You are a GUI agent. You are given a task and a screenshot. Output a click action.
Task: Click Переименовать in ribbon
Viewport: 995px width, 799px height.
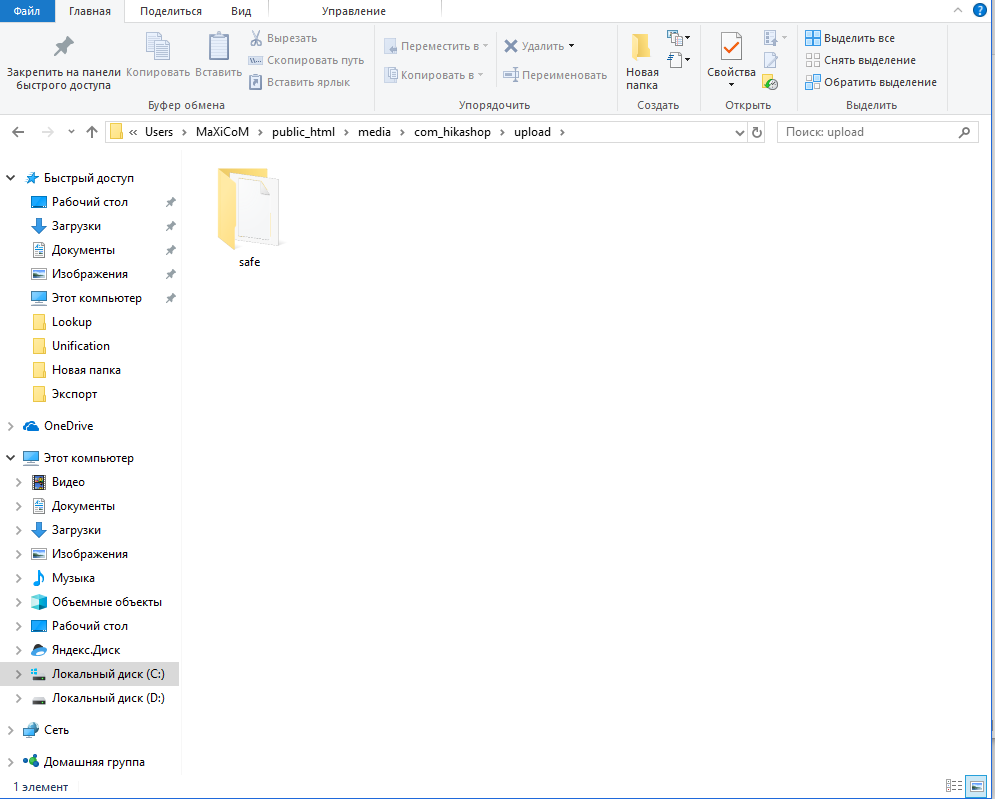555,75
